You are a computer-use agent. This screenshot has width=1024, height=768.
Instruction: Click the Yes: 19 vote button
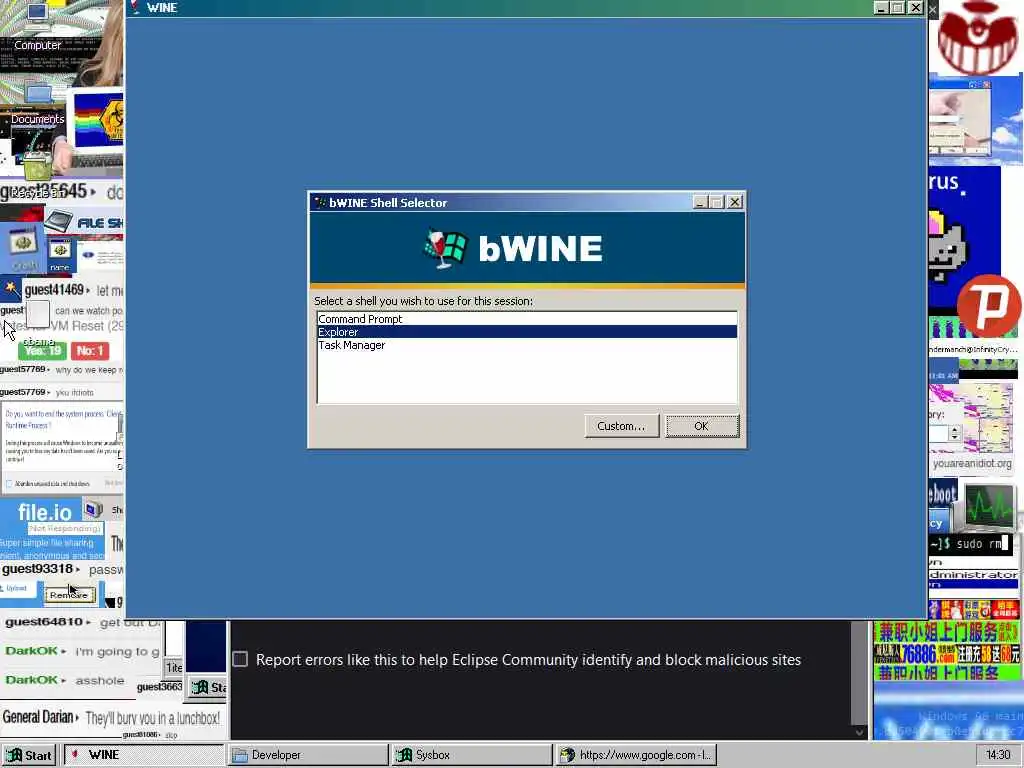pyautogui.click(x=42, y=351)
